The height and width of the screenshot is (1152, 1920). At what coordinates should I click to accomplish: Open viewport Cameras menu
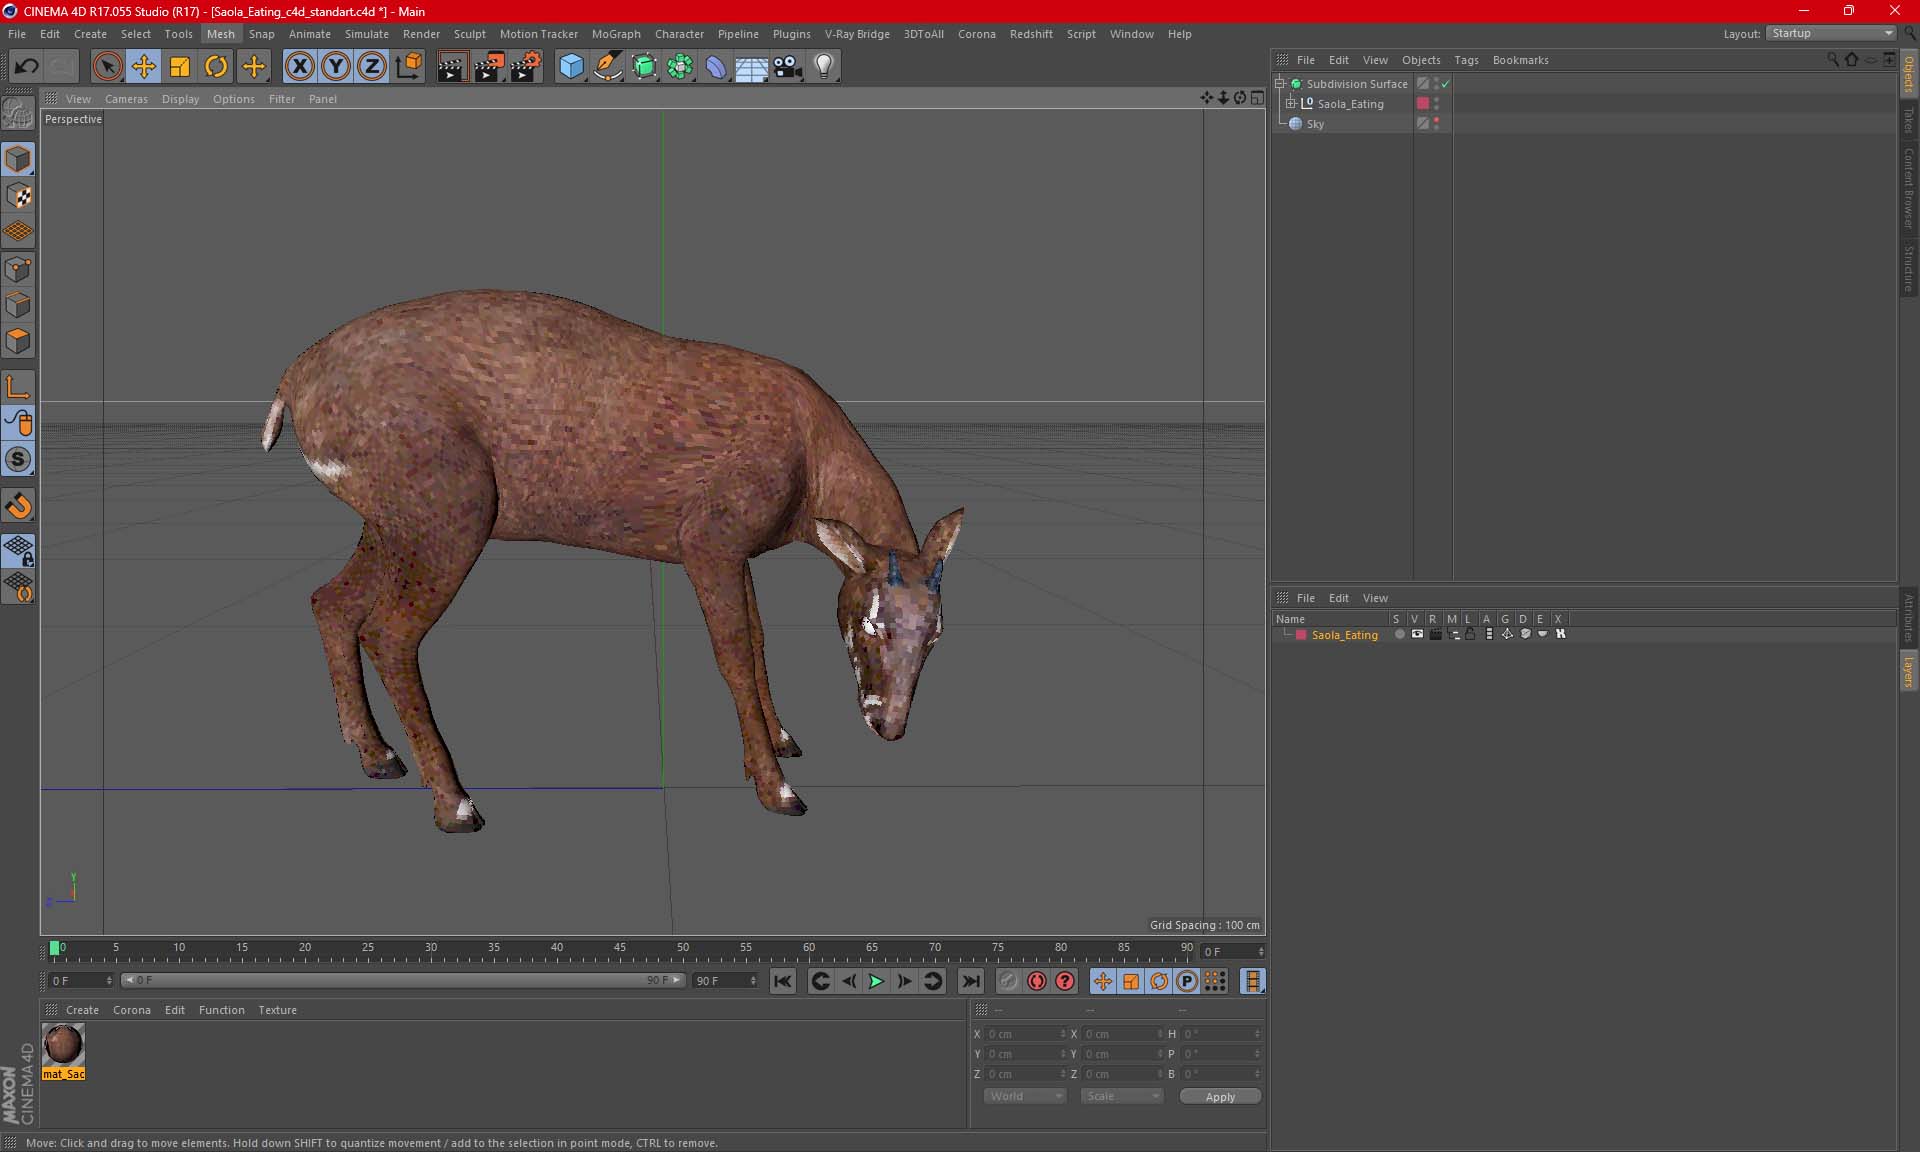pyautogui.click(x=126, y=99)
